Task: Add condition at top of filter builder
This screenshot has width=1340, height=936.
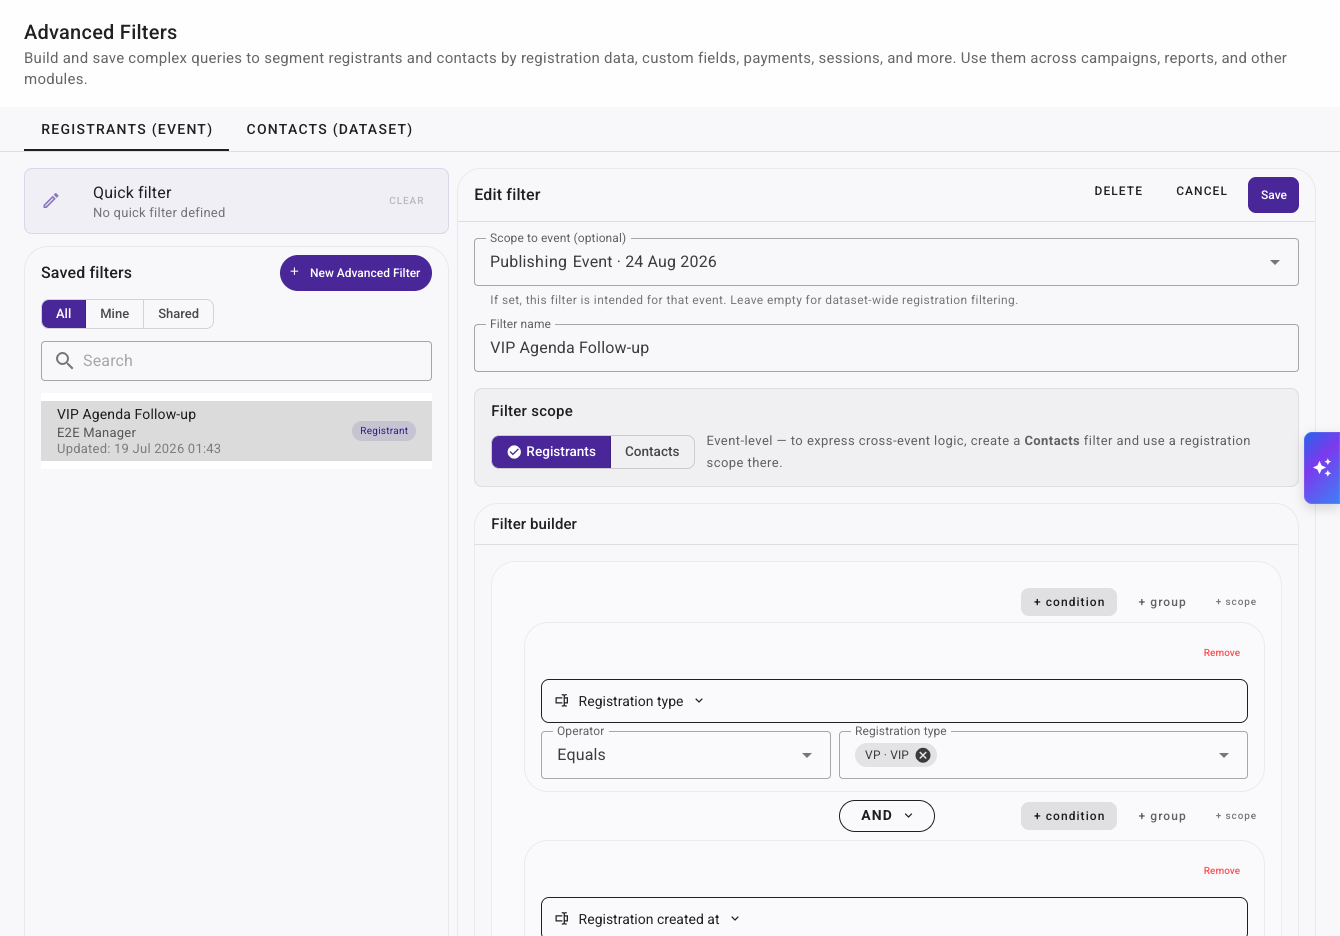Action: coord(1069,602)
